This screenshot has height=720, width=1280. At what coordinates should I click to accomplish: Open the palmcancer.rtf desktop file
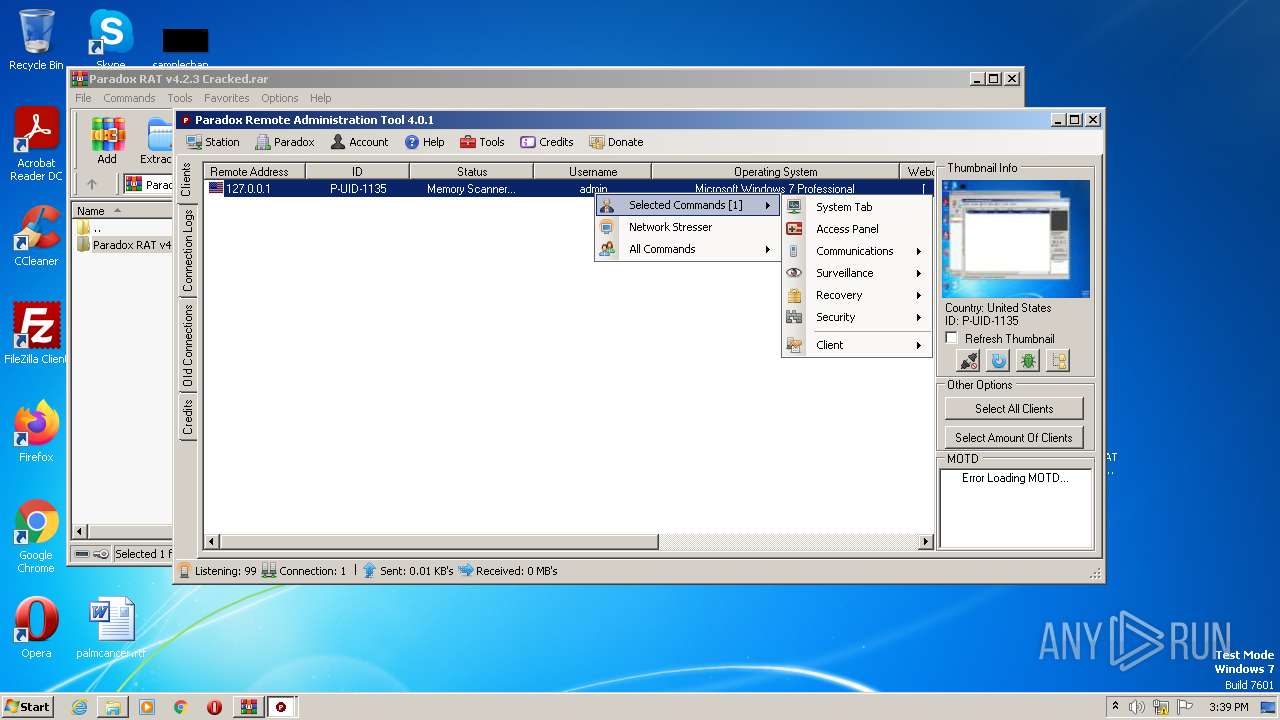(111, 628)
